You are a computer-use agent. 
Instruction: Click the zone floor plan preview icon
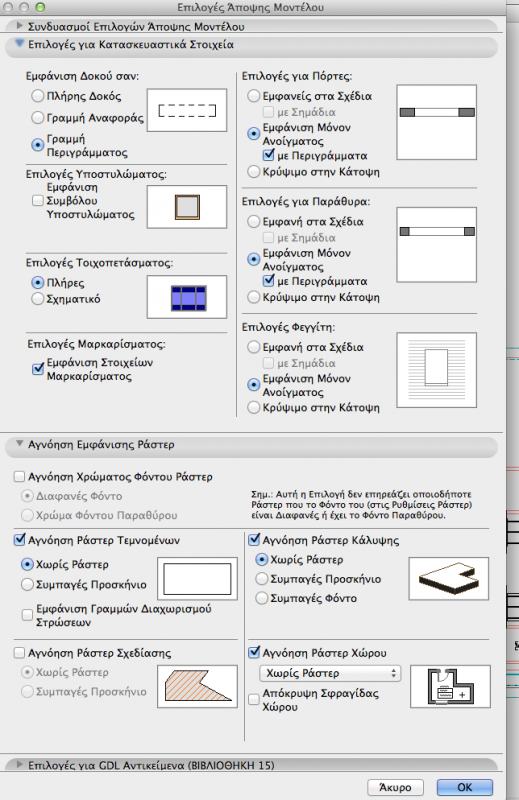451,686
